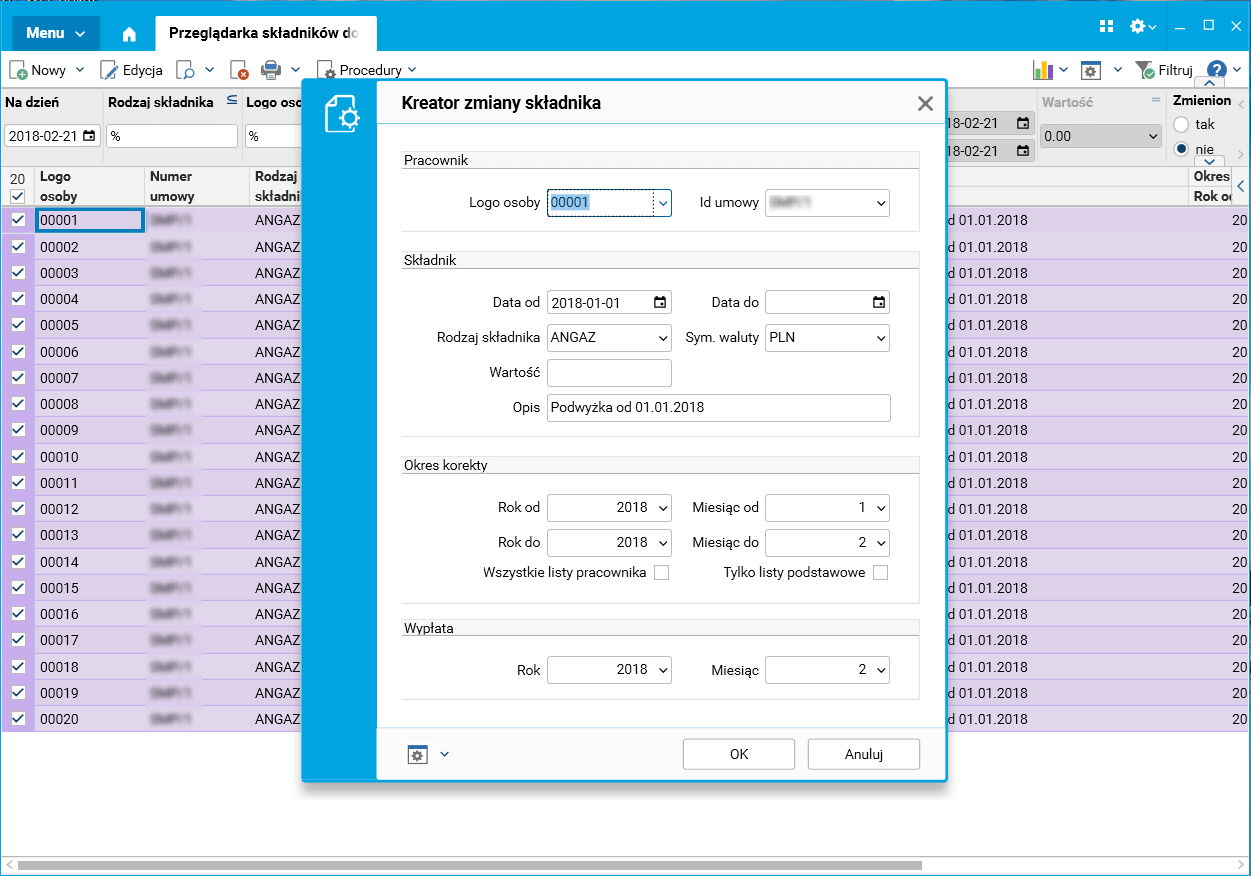Image resolution: width=1251 pixels, height=876 pixels.
Task: Click the filter panel scroll-right arrow
Action: pyautogui.click(x=1242, y=154)
